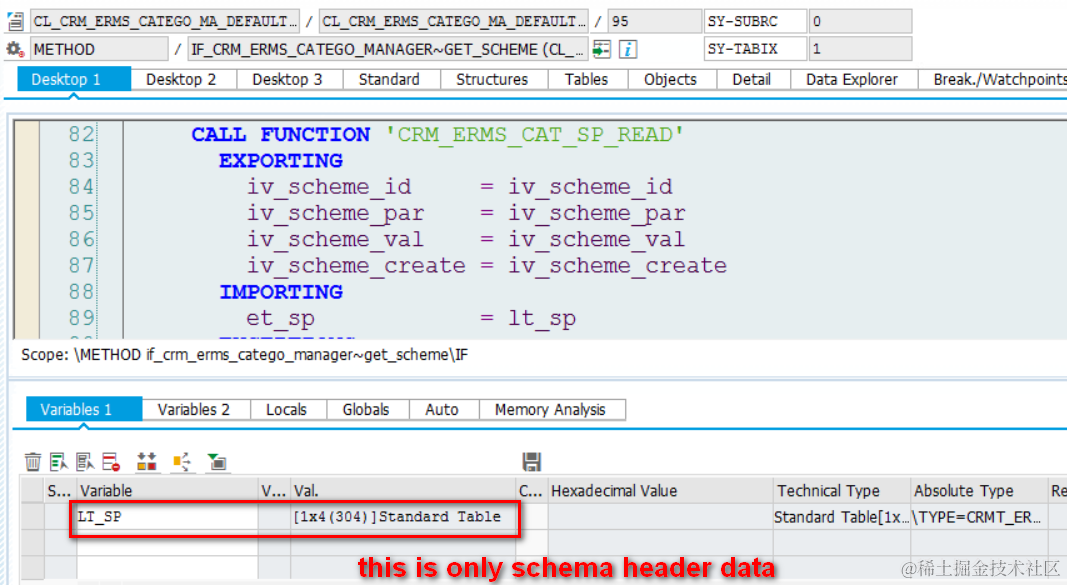Click the gear icon next to METHOD field
This screenshot has height=585, width=1067.
point(14,49)
